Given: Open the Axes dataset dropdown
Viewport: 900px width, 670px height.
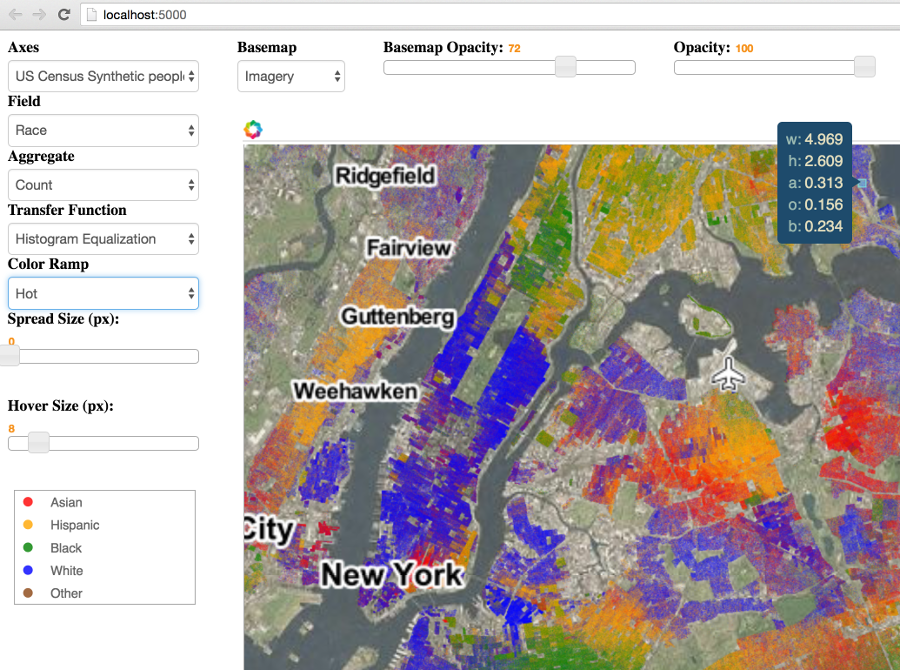Looking at the screenshot, I should [103, 76].
